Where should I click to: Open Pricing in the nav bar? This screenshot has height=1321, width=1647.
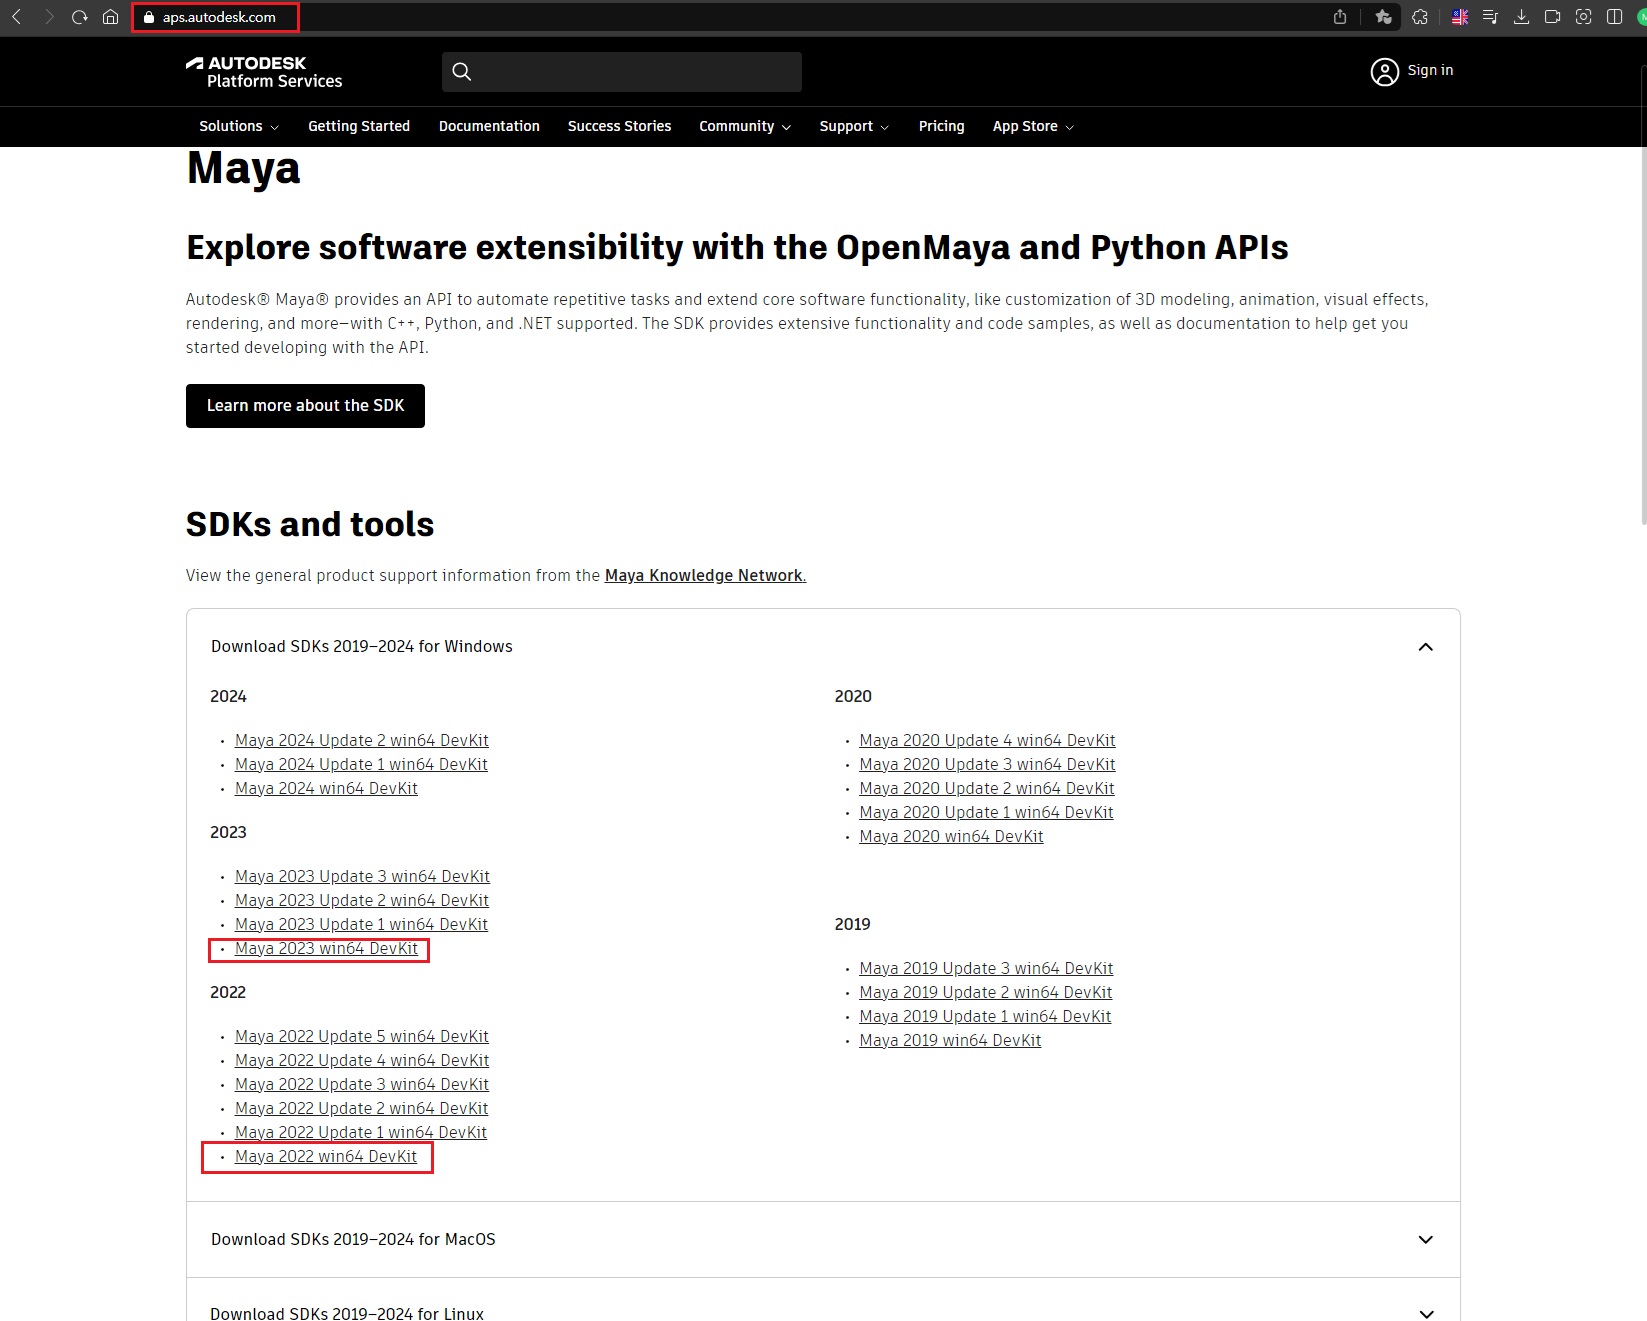point(941,126)
